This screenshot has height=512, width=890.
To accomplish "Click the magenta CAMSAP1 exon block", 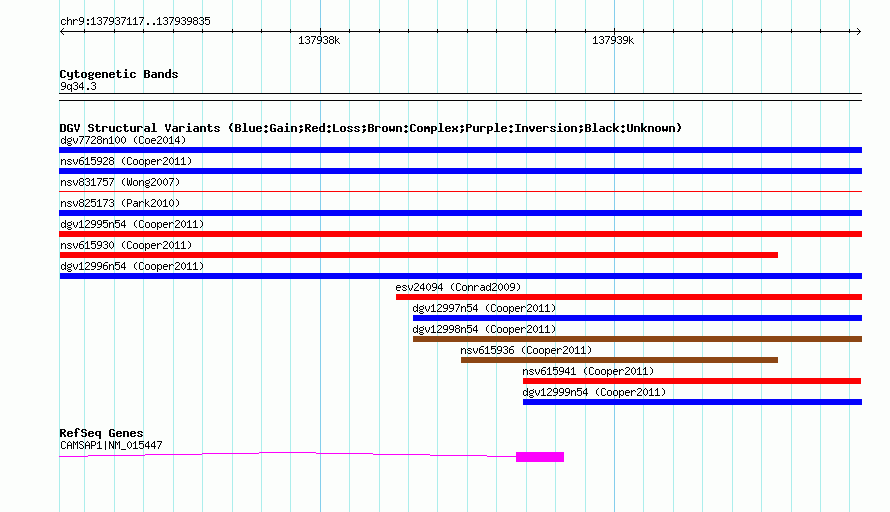I will coord(540,457).
